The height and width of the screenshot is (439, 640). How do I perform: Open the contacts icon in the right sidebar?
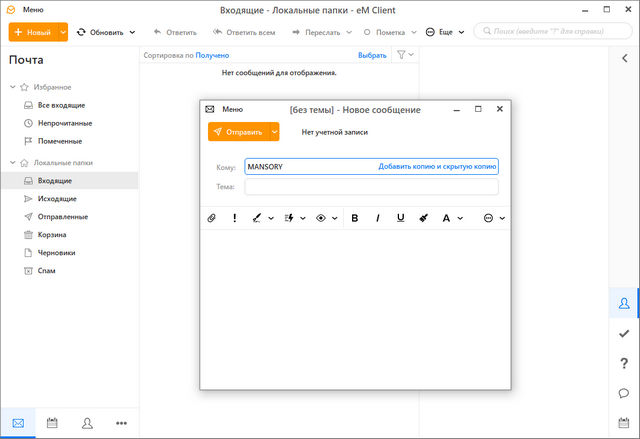coord(624,304)
